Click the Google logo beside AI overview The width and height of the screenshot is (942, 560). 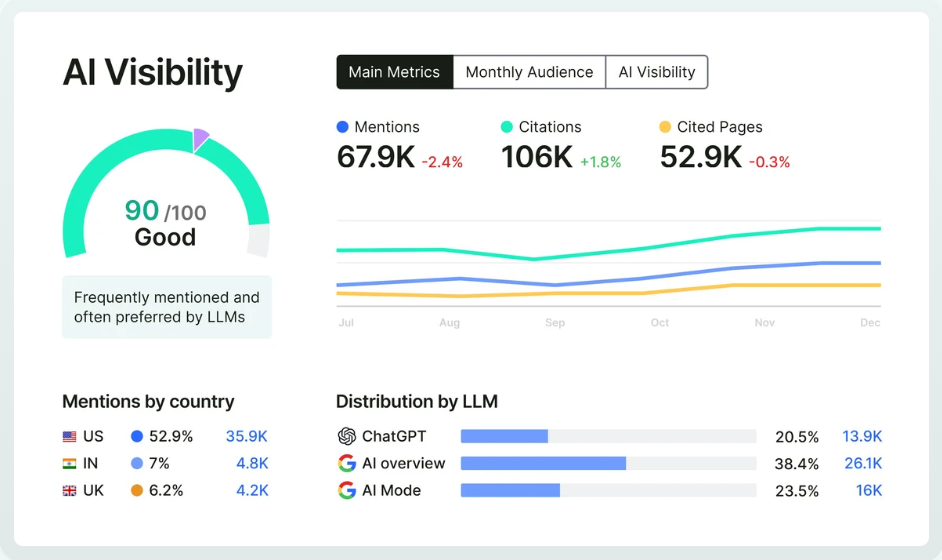click(x=347, y=463)
